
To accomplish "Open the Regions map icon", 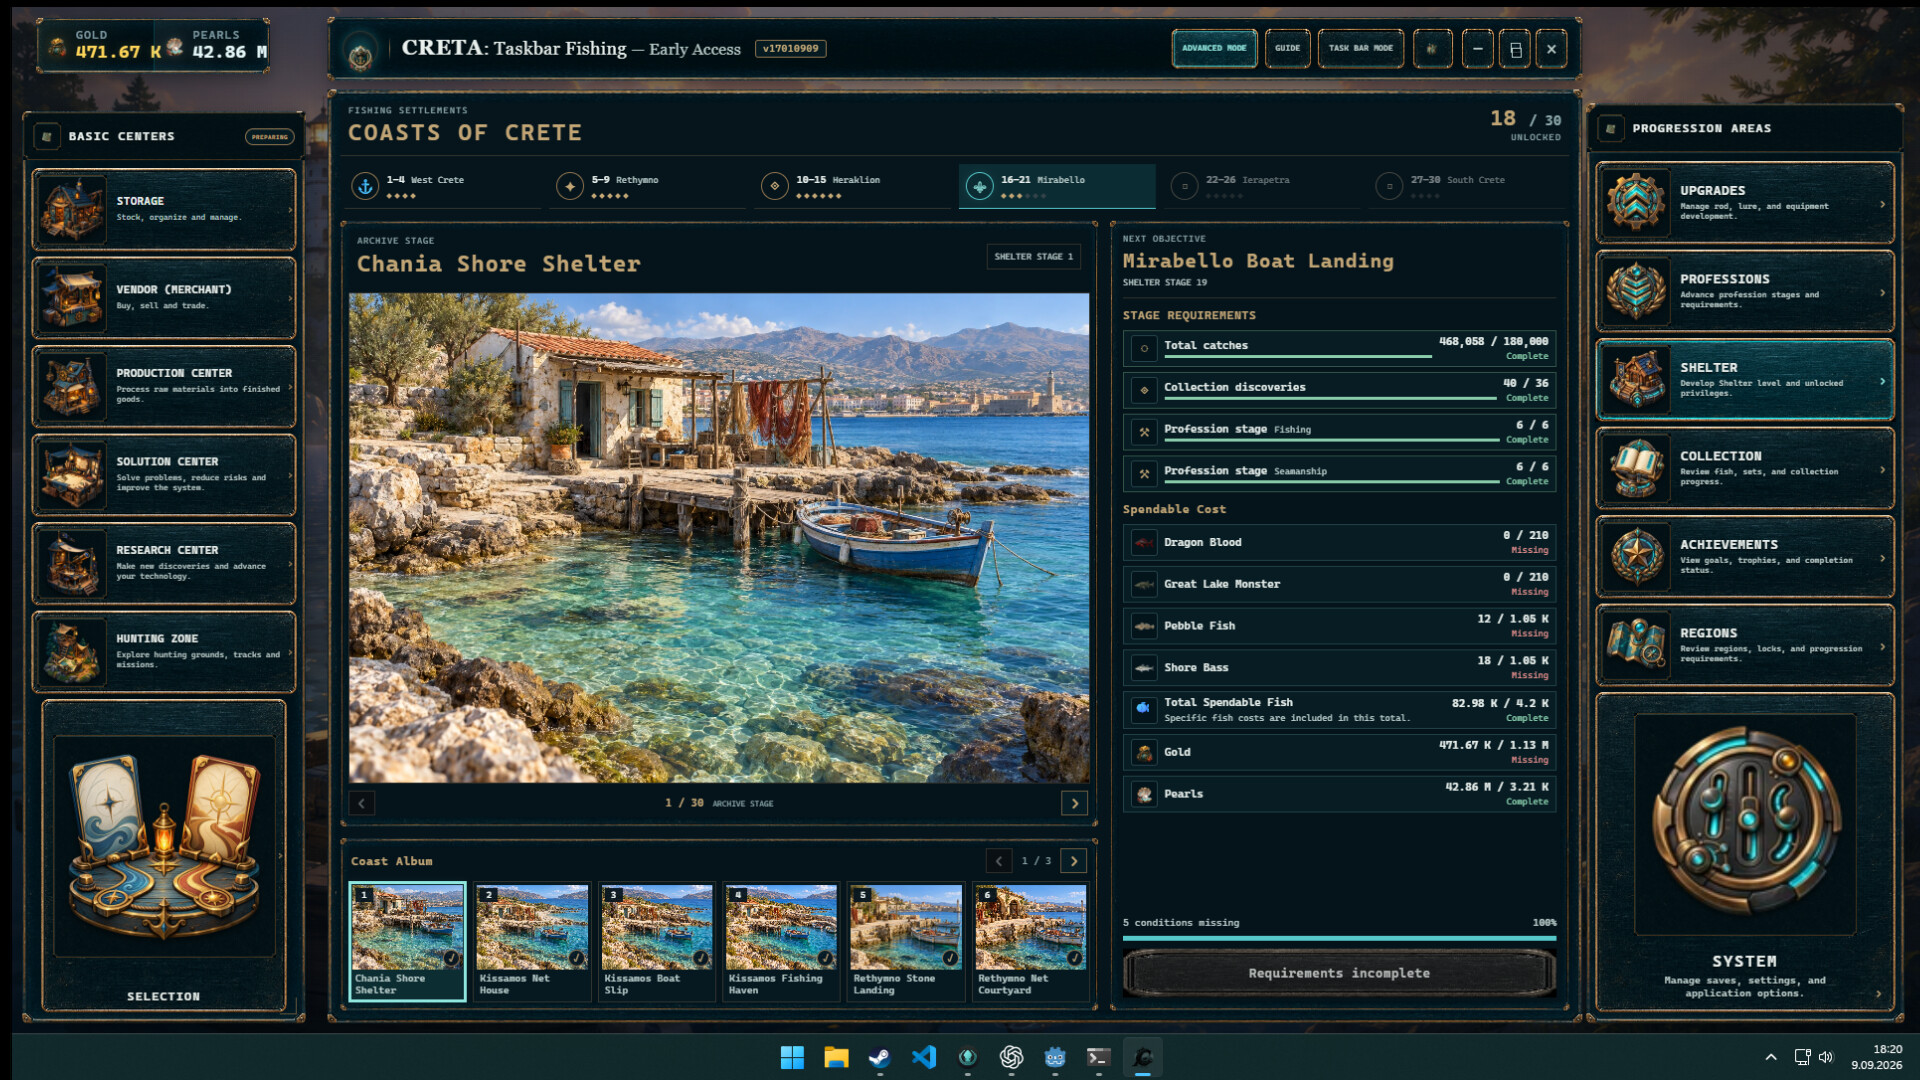I will coord(1636,645).
